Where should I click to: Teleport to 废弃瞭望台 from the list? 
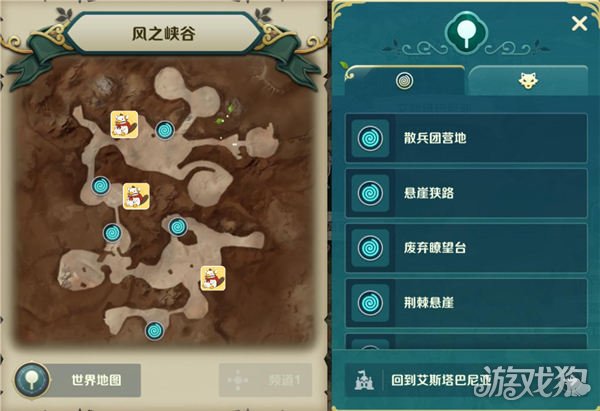click(466, 248)
